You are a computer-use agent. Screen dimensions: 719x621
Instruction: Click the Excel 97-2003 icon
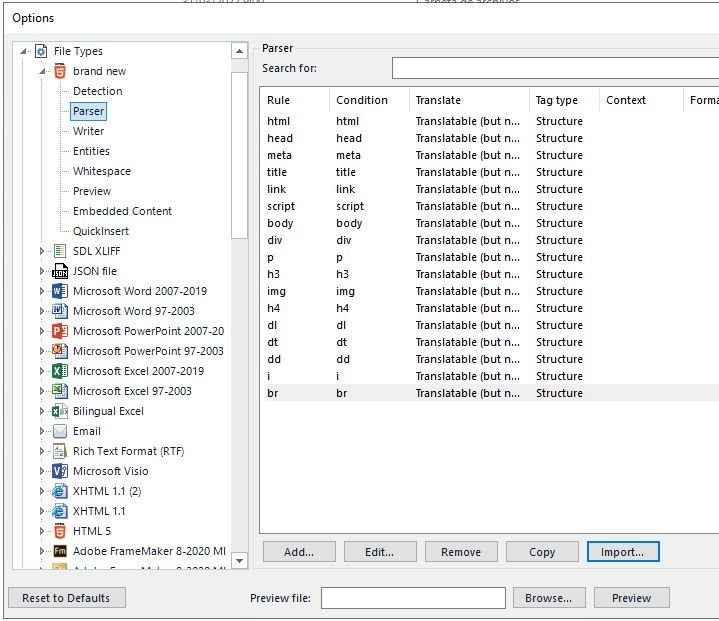(x=60, y=391)
